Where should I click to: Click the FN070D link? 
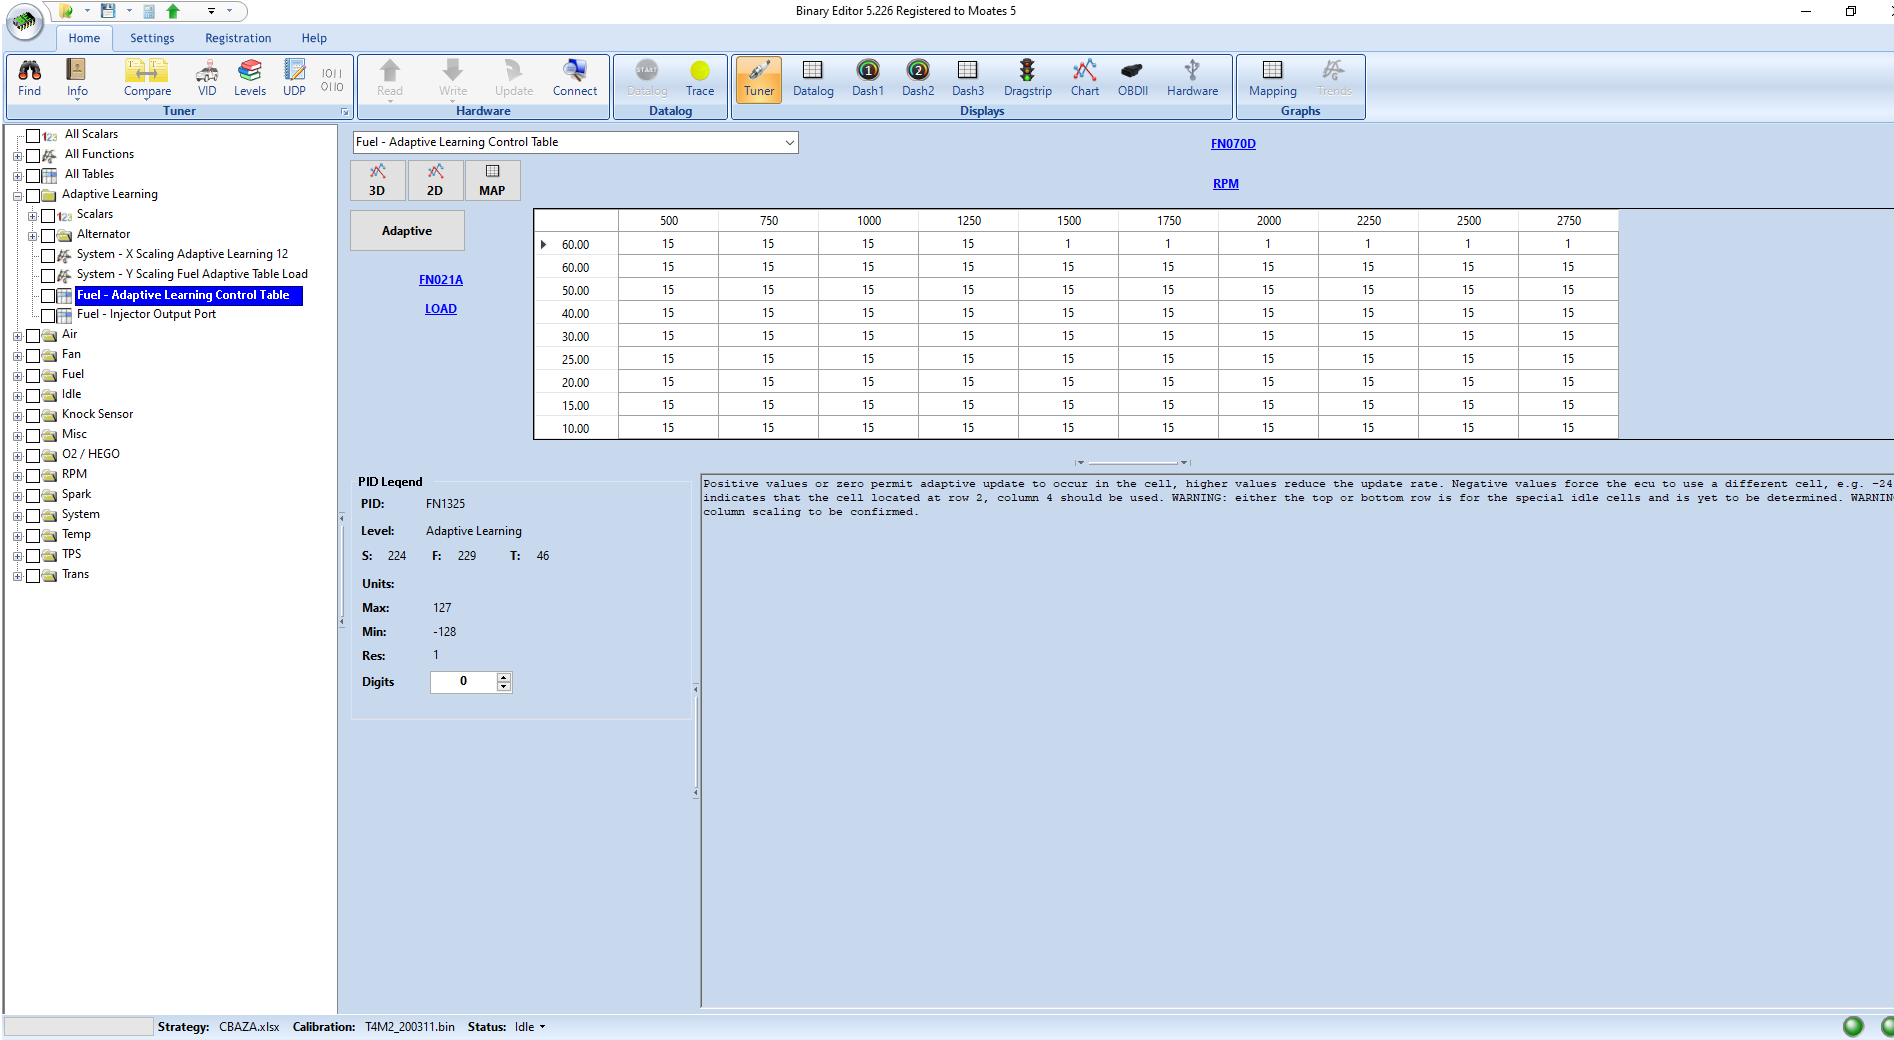(x=1233, y=144)
